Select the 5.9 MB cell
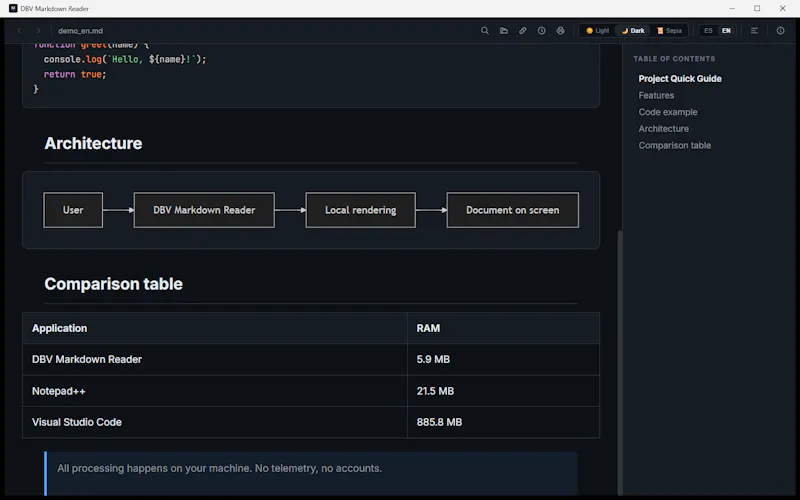Viewport: 800px width, 500px height. (503, 360)
